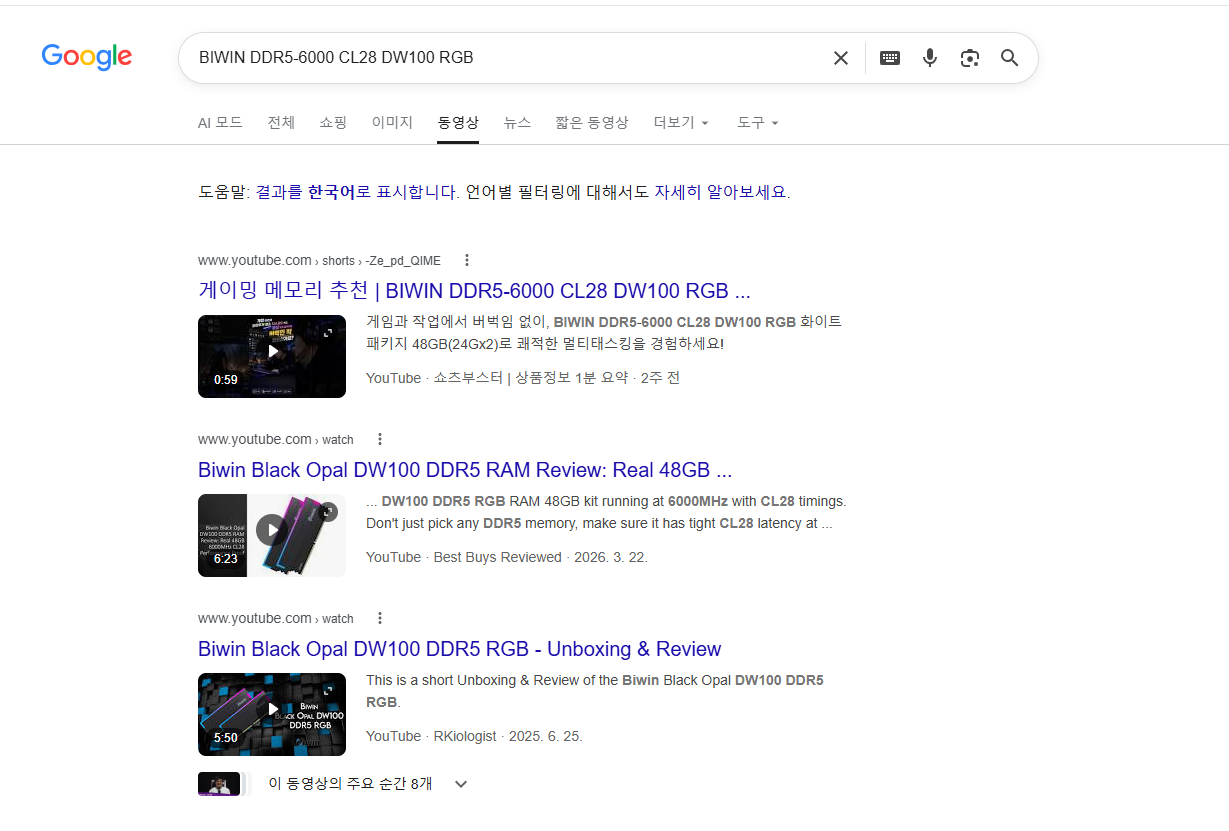Open options menu for shorts -Ze_pd_QIME result
The height and width of the screenshot is (831, 1229).
point(466,260)
